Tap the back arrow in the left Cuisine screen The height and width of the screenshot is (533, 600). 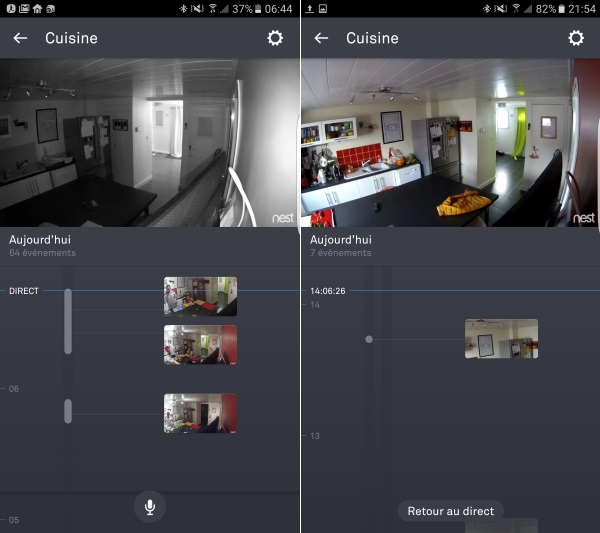pyautogui.click(x=20, y=38)
